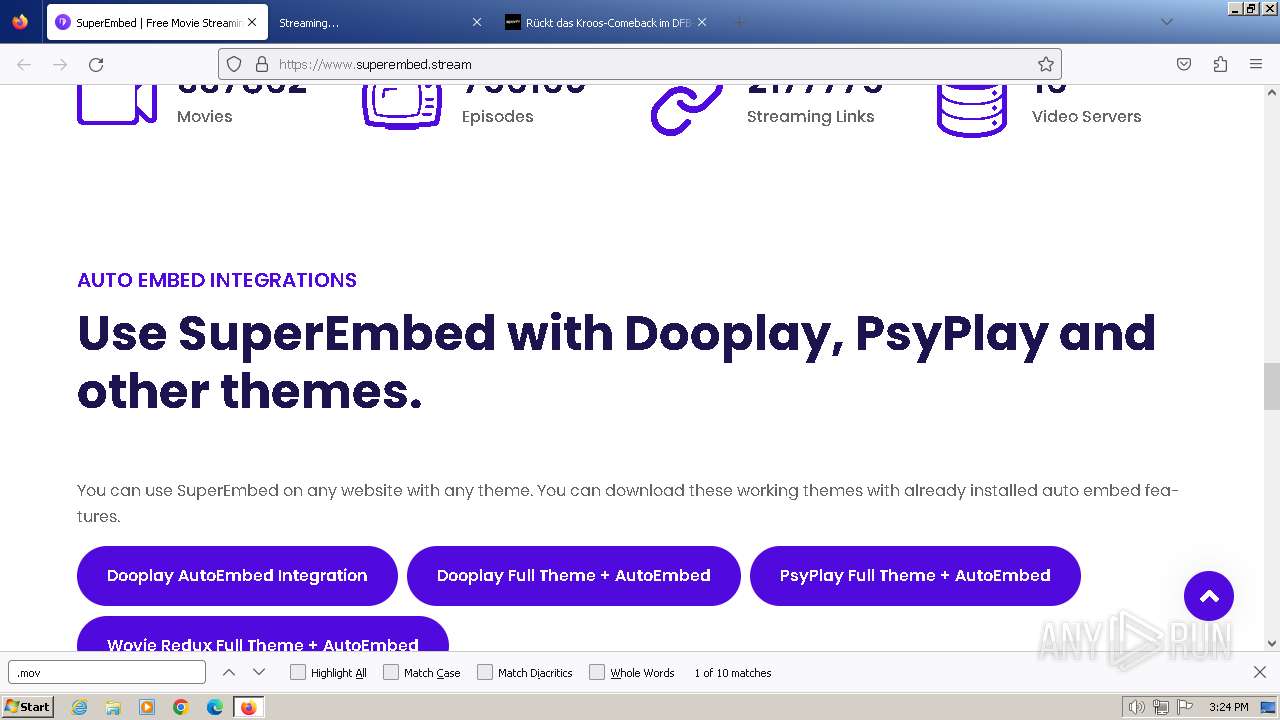This screenshot has height=720, width=1280.
Task: Close the Rückt das Kroos-Comeback tab
Action: pyautogui.click(x=702, y=22)
